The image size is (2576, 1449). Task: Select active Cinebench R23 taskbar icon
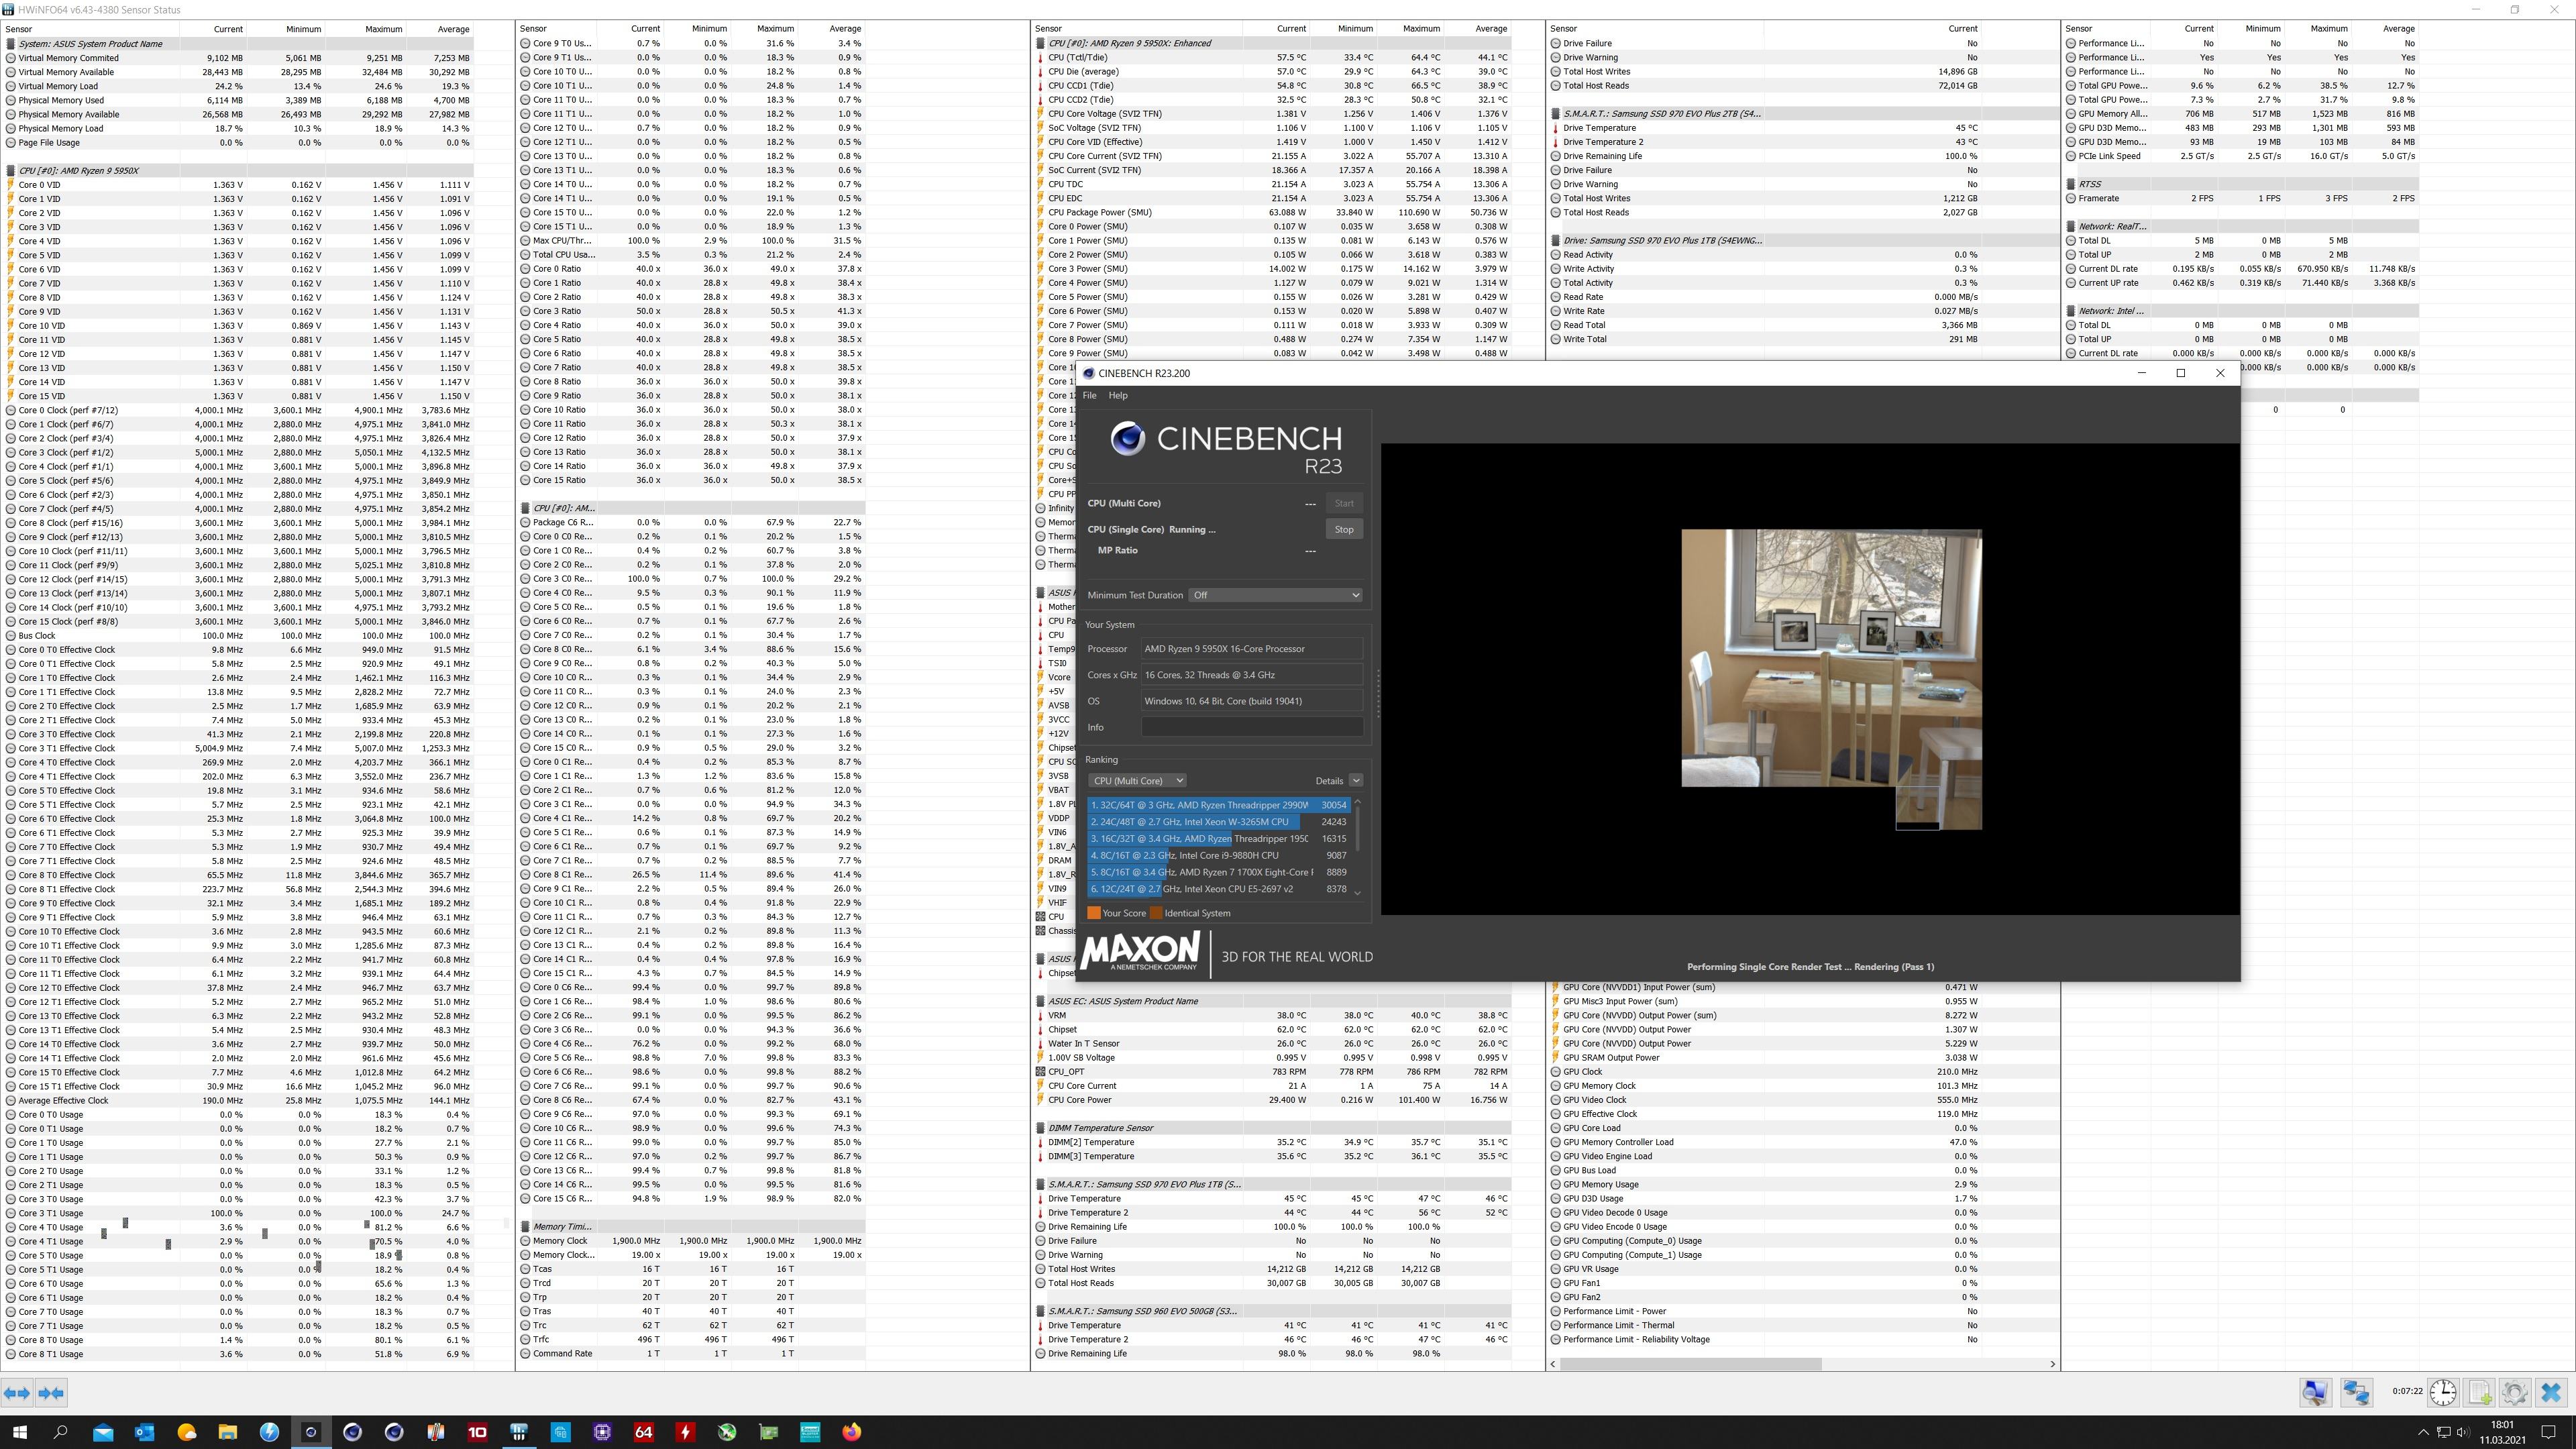[x=310, y=1432]
